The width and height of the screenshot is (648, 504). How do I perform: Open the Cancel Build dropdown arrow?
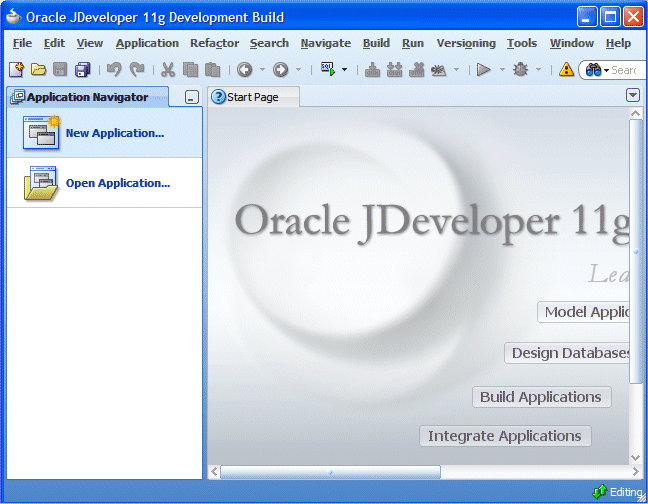click(x=456, y=69)
